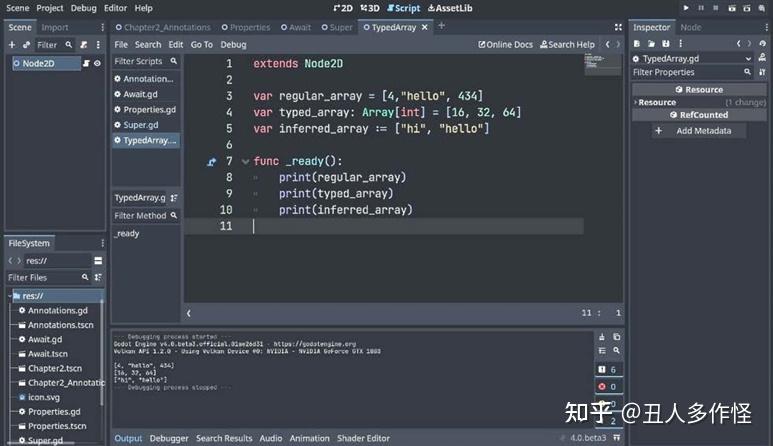Focus the Filter Scripts field

(x=145, y=61)
